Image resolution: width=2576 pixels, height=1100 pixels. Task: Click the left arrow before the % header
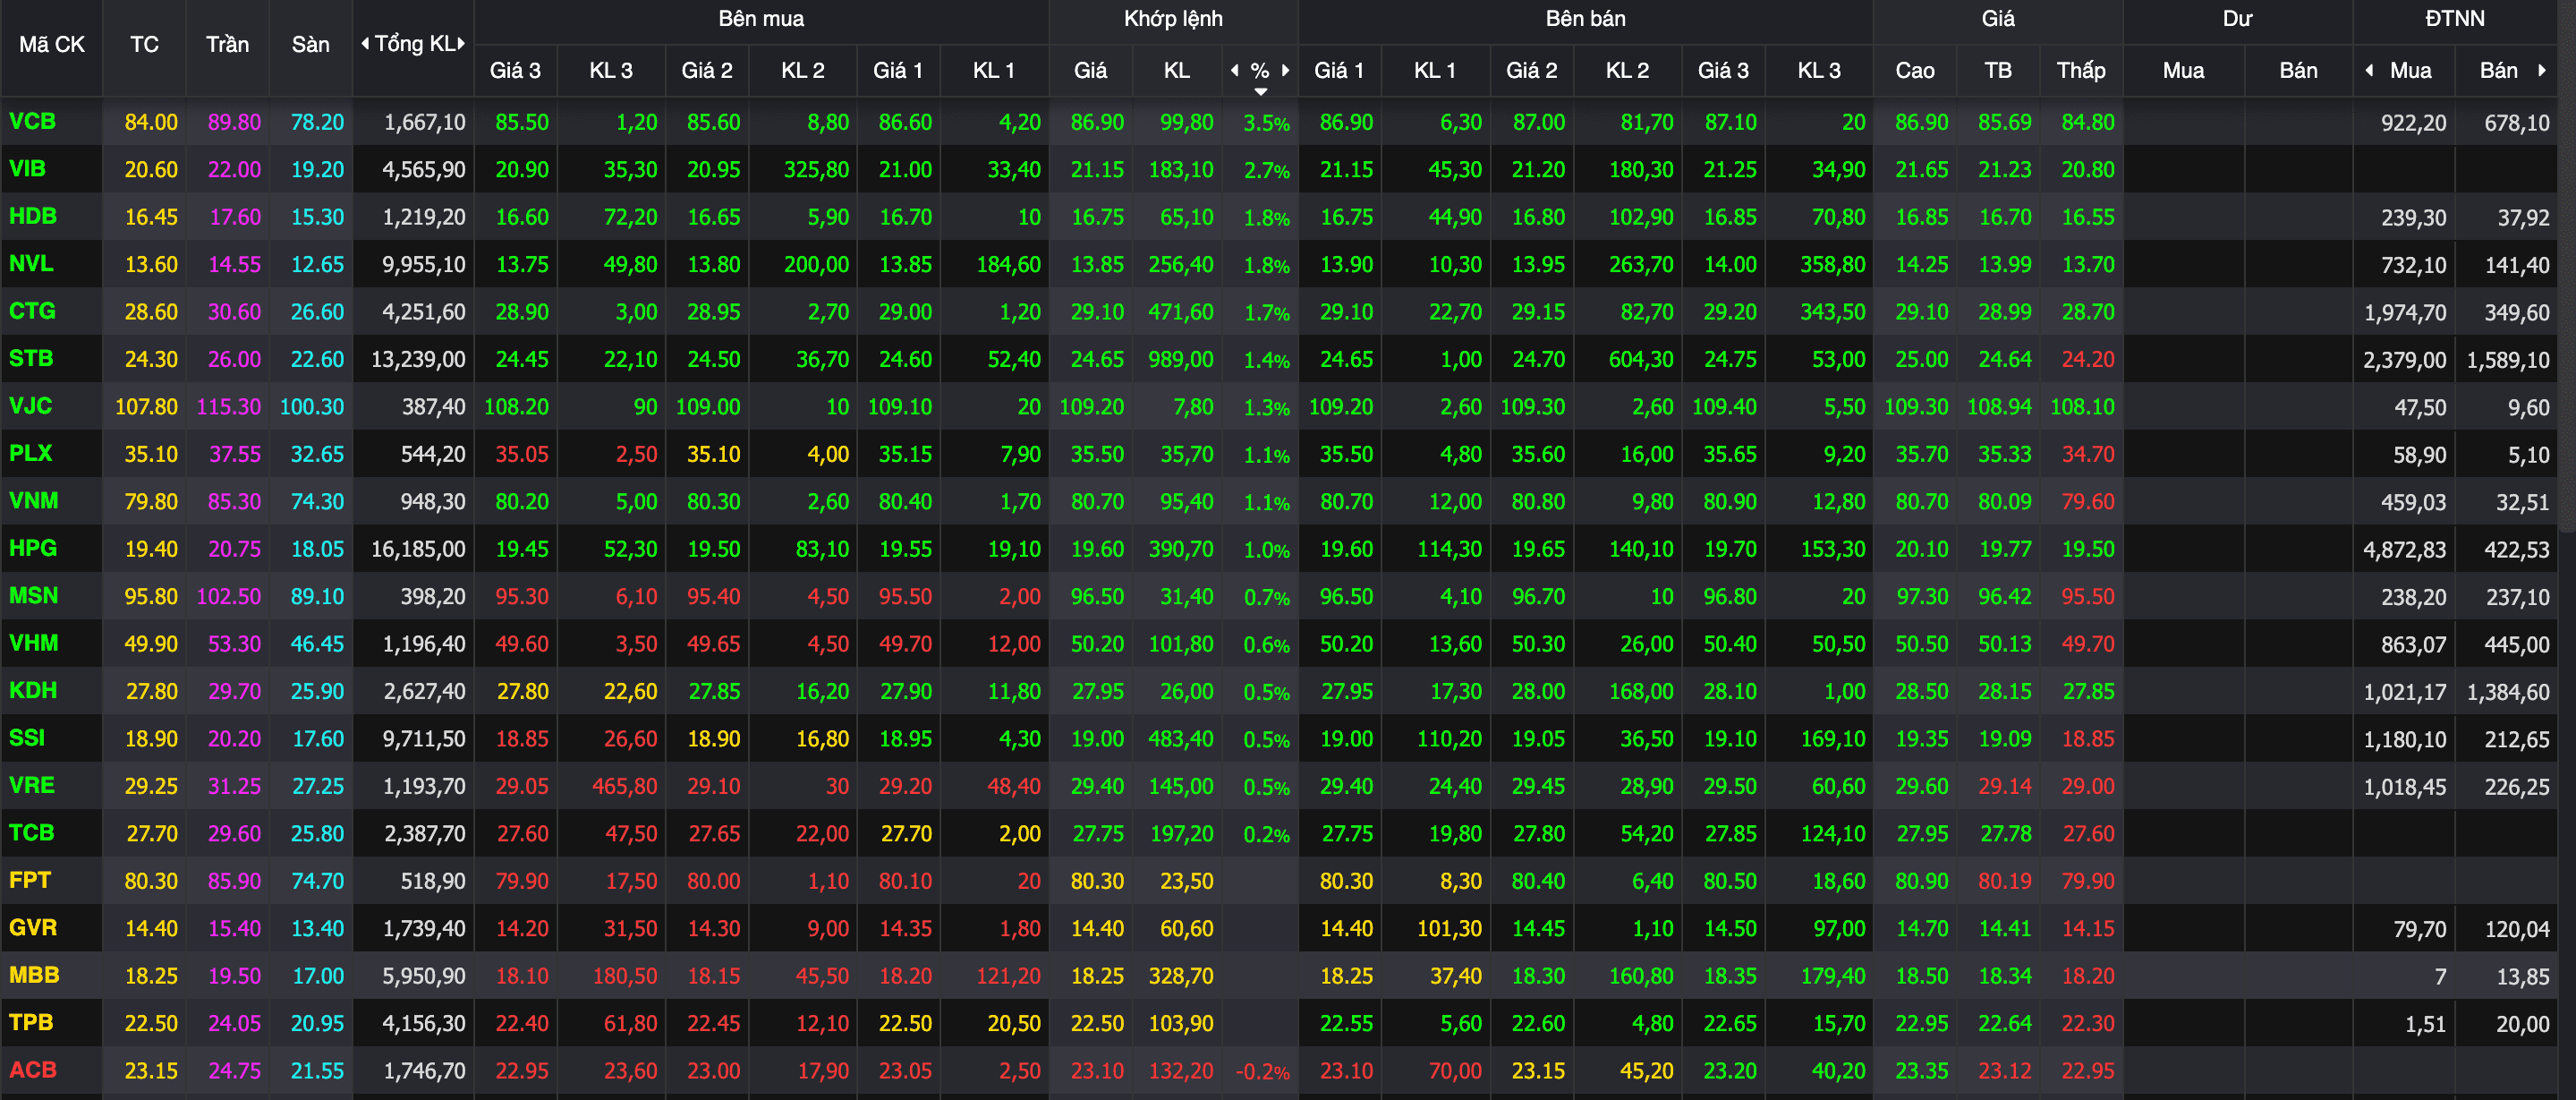tap(1235, 70)
